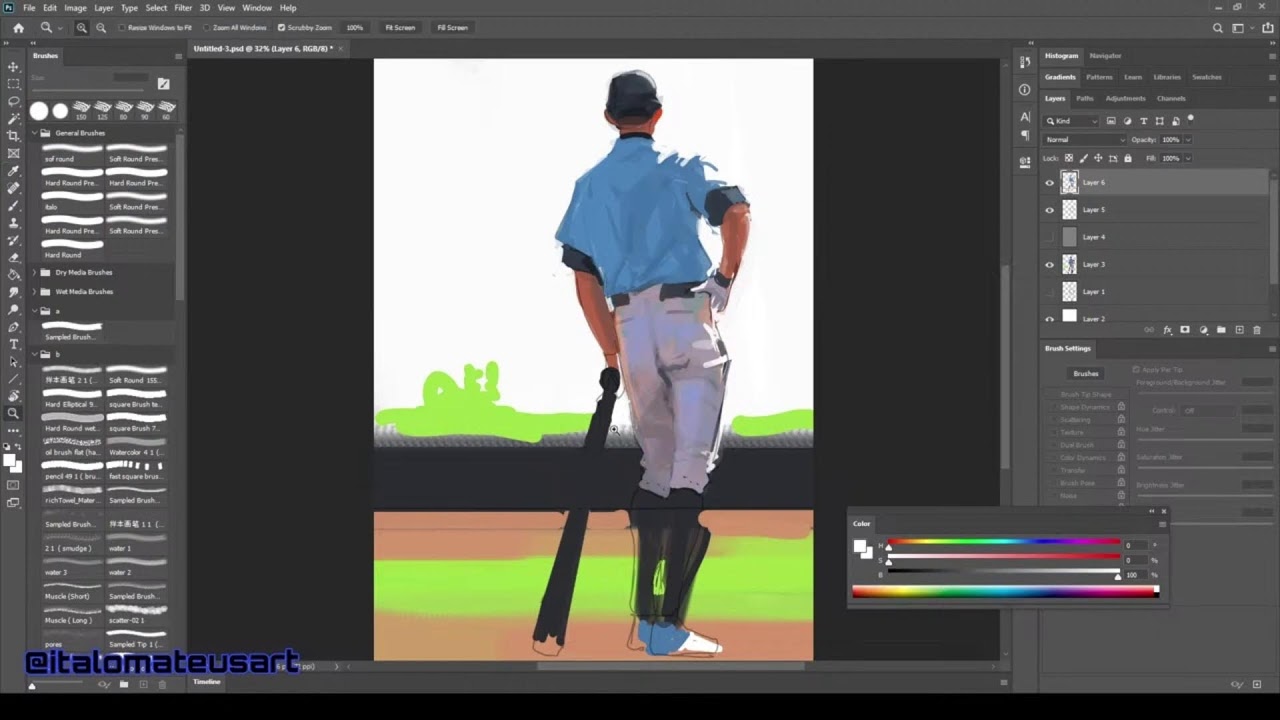The image size is (1280, 720).
Task: Open the Fill dropdown arrow
Action: click(1188, 158)
